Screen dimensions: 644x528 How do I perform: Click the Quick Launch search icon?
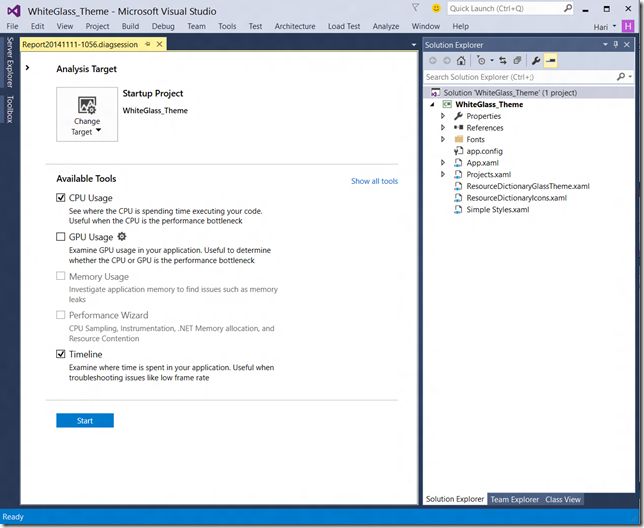pos(568,8)
